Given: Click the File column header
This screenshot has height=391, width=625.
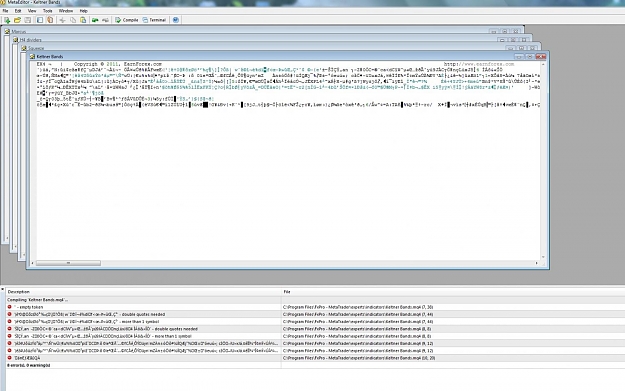Looking at the screenshot, I should (x=453, y=292).
